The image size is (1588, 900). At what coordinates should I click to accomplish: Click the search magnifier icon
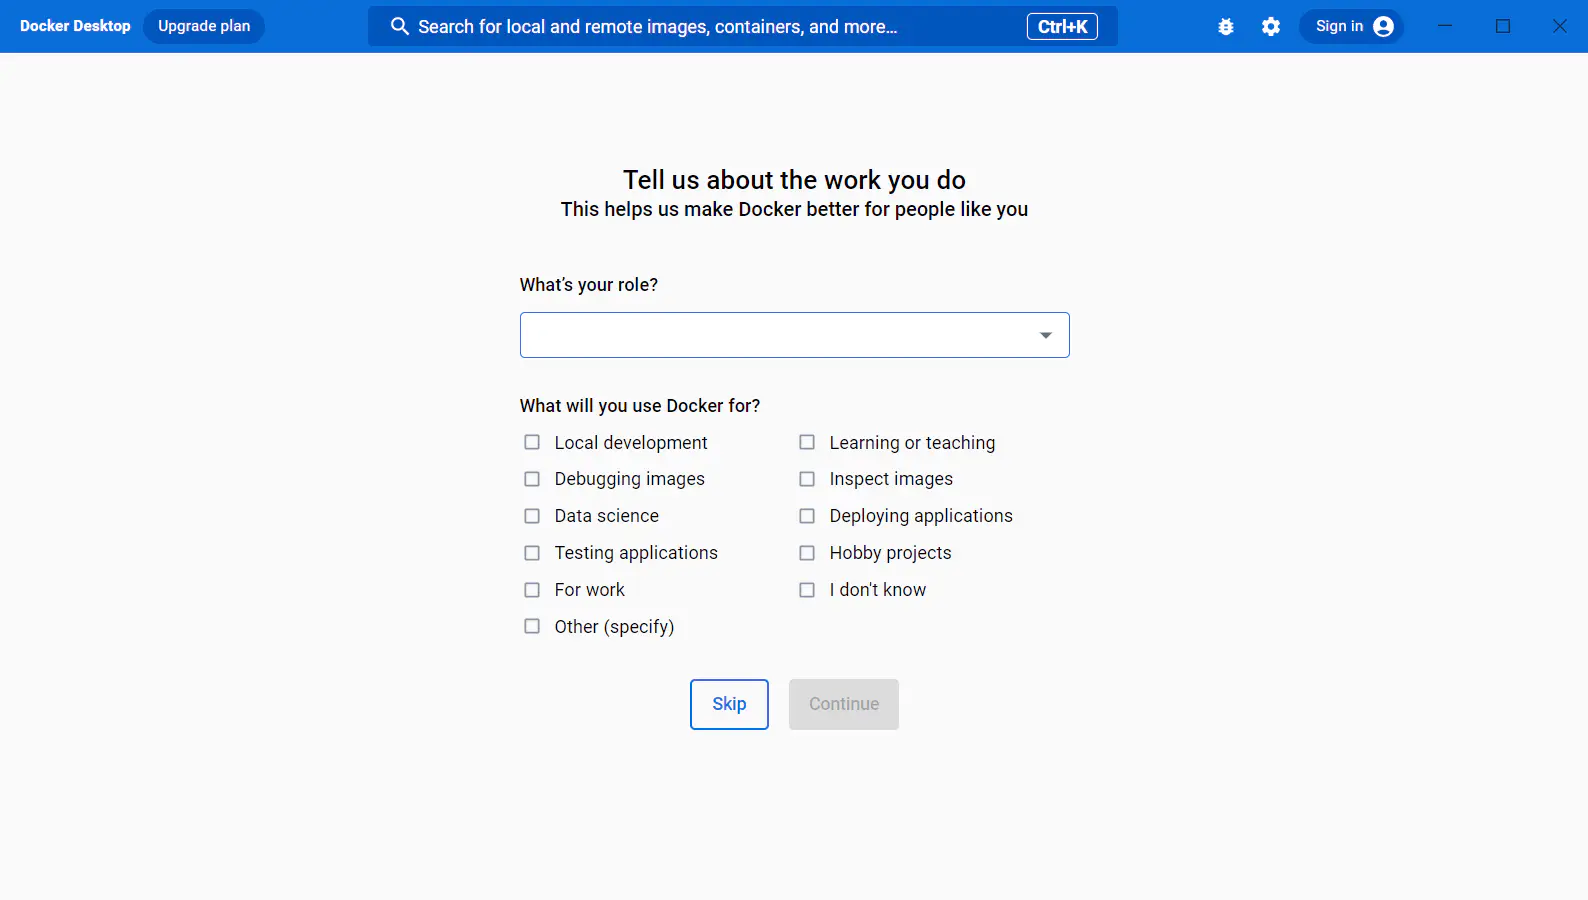coord(399,26)
